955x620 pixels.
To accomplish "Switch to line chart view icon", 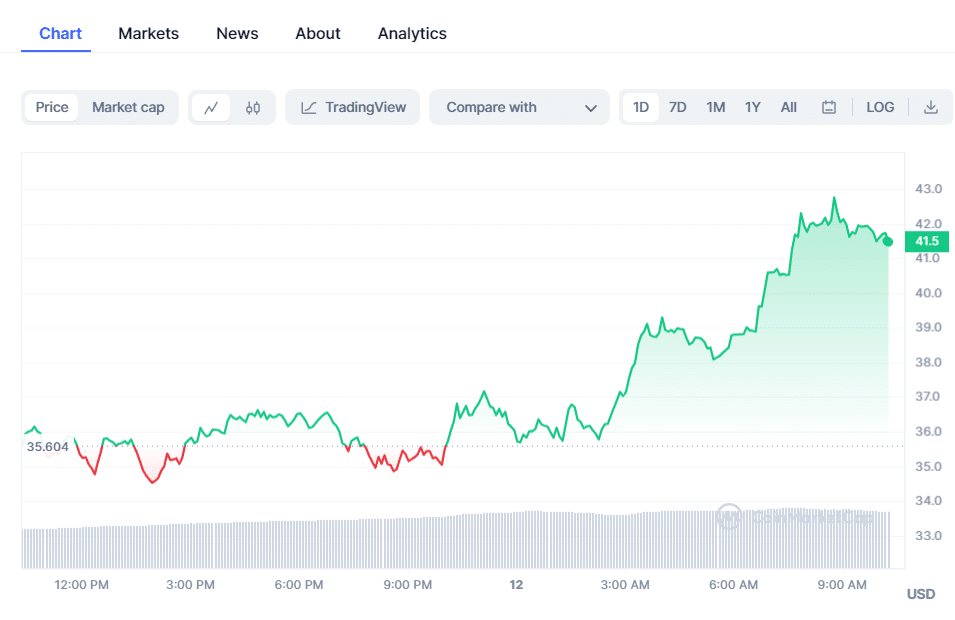I will [x=211, y=108].
